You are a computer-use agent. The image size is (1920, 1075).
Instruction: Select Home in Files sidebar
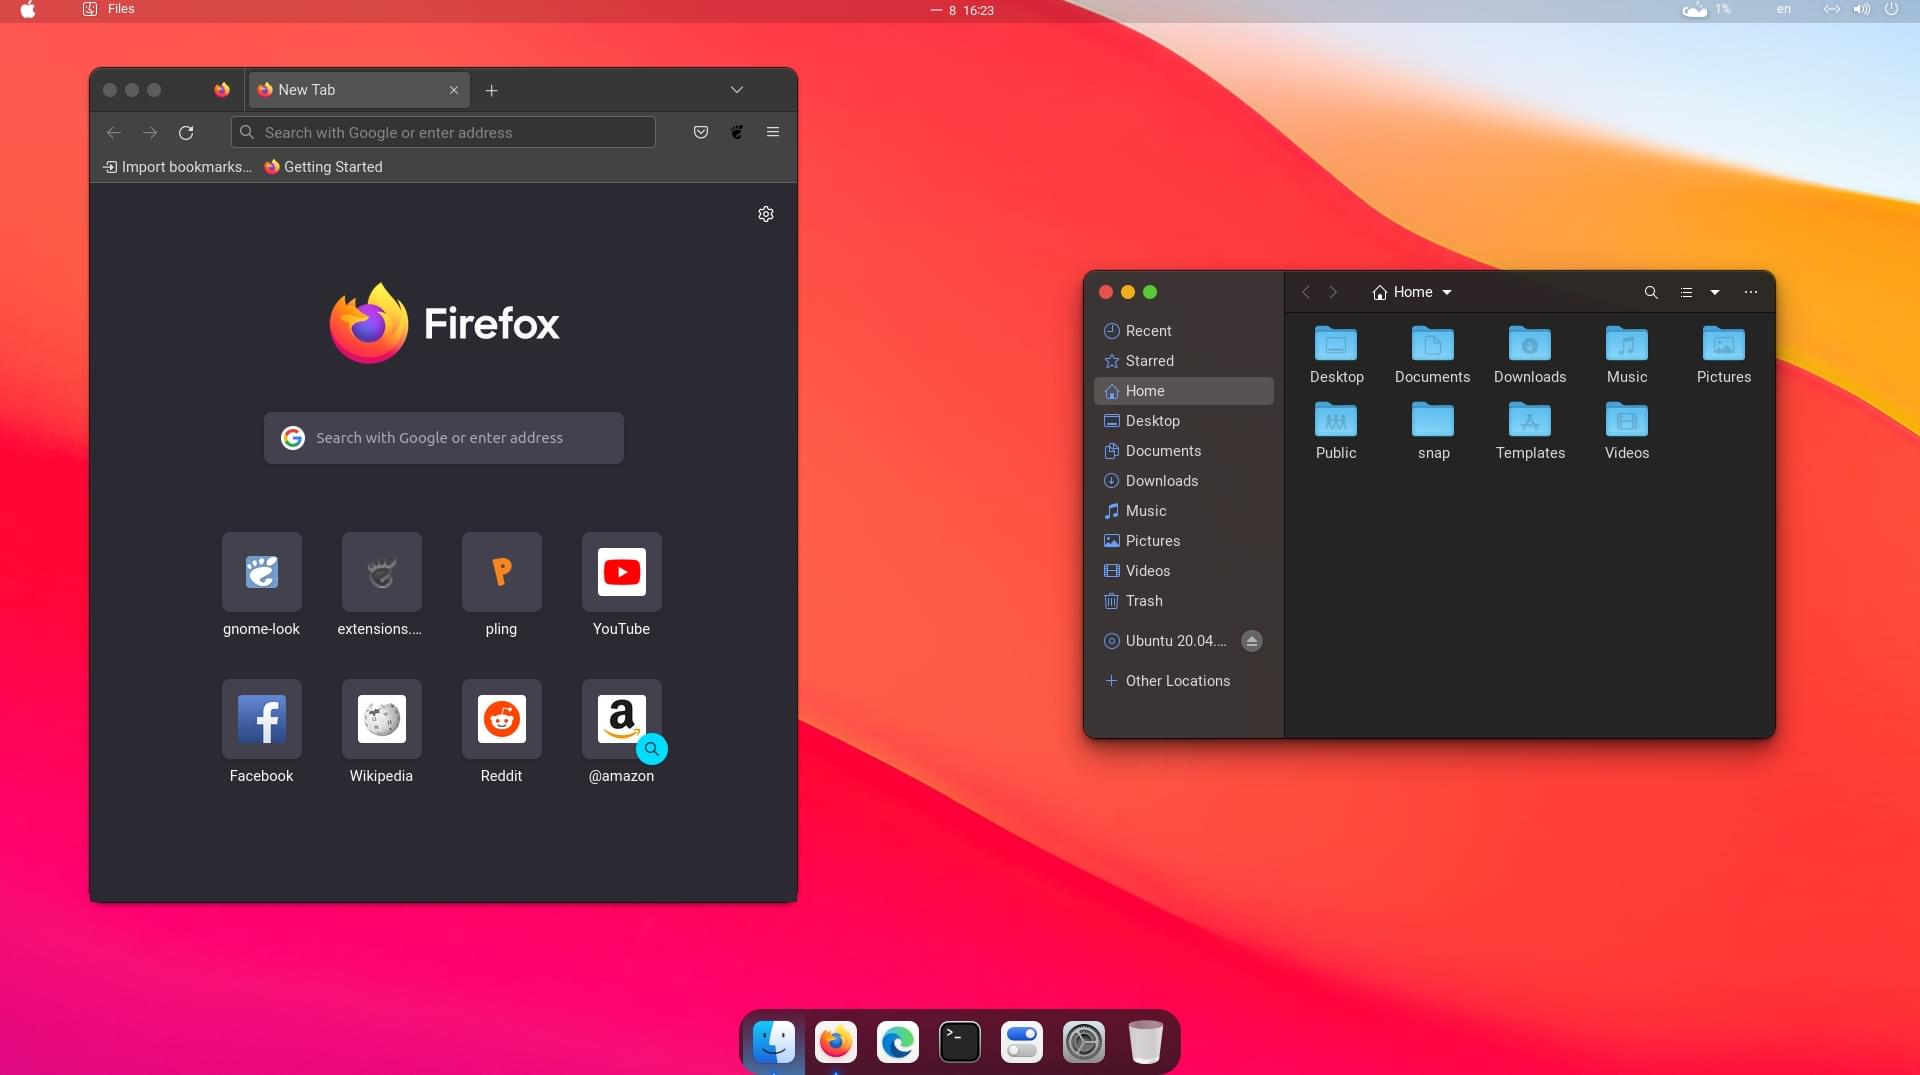(x=1184, y=391)
